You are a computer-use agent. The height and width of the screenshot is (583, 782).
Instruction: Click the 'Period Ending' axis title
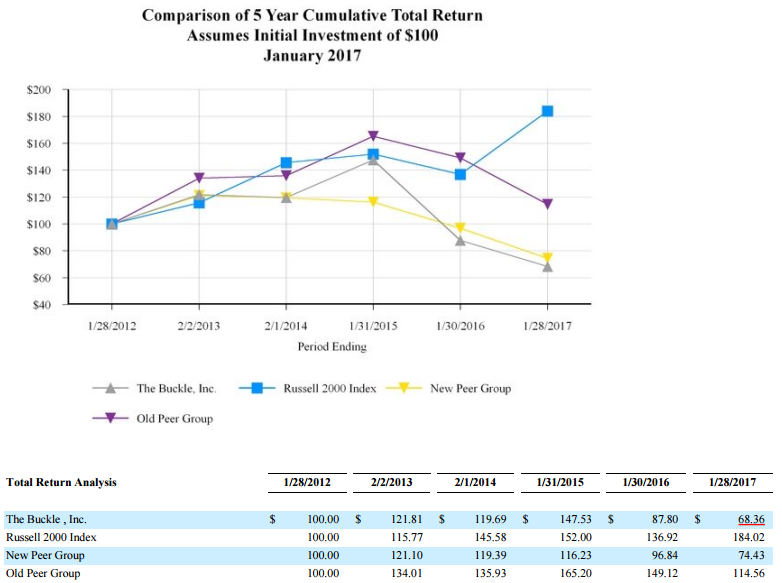332,347
